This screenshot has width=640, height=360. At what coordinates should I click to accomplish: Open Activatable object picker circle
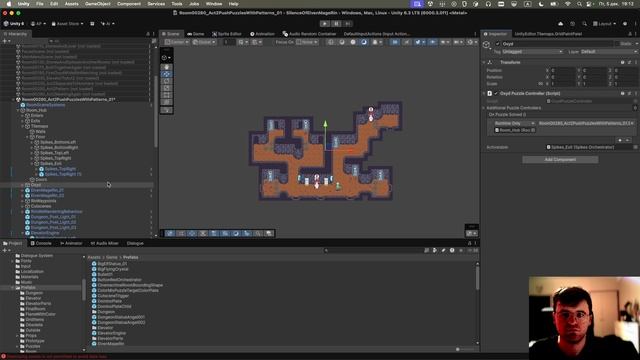635,147
